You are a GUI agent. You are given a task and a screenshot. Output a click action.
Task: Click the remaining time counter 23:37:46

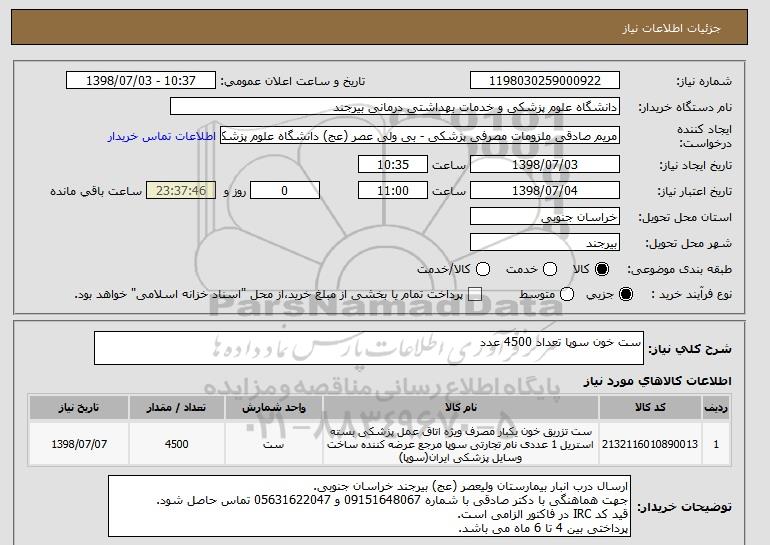point(181,191)
